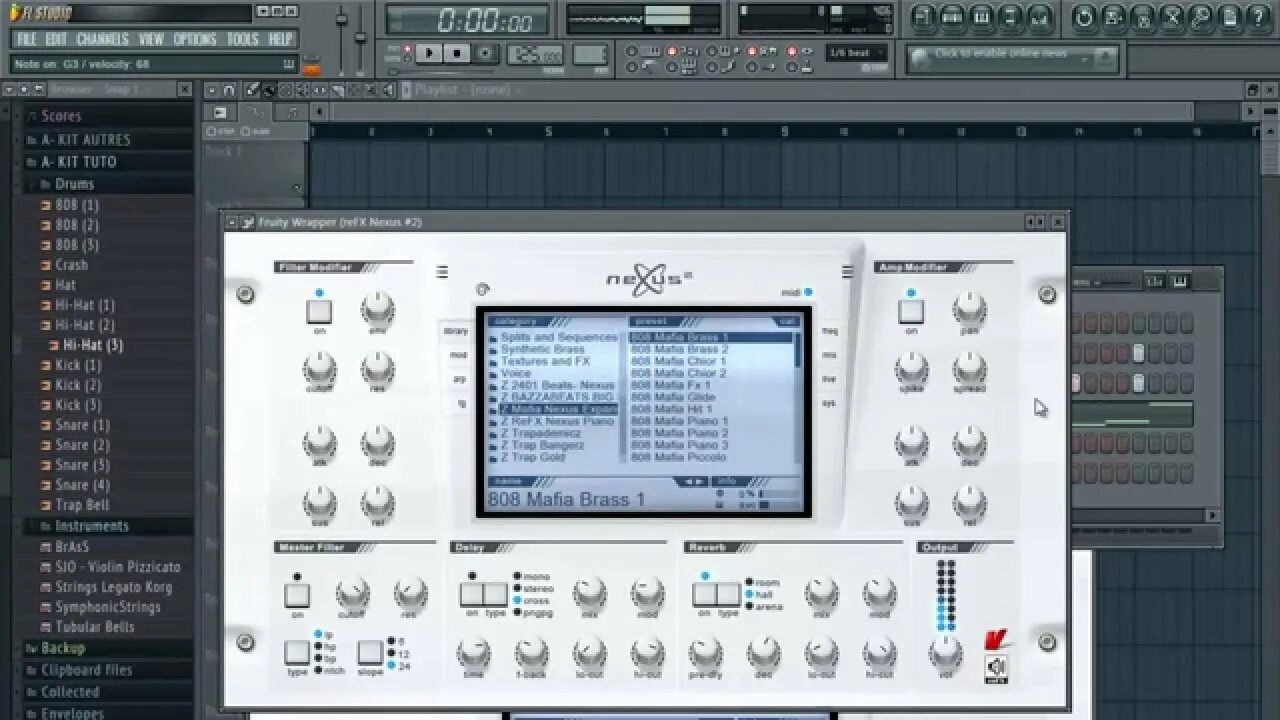Open the EDIT menu
Image resolution: width=1280 pixels, height=720 pixels.
click(x=56, y=39)
